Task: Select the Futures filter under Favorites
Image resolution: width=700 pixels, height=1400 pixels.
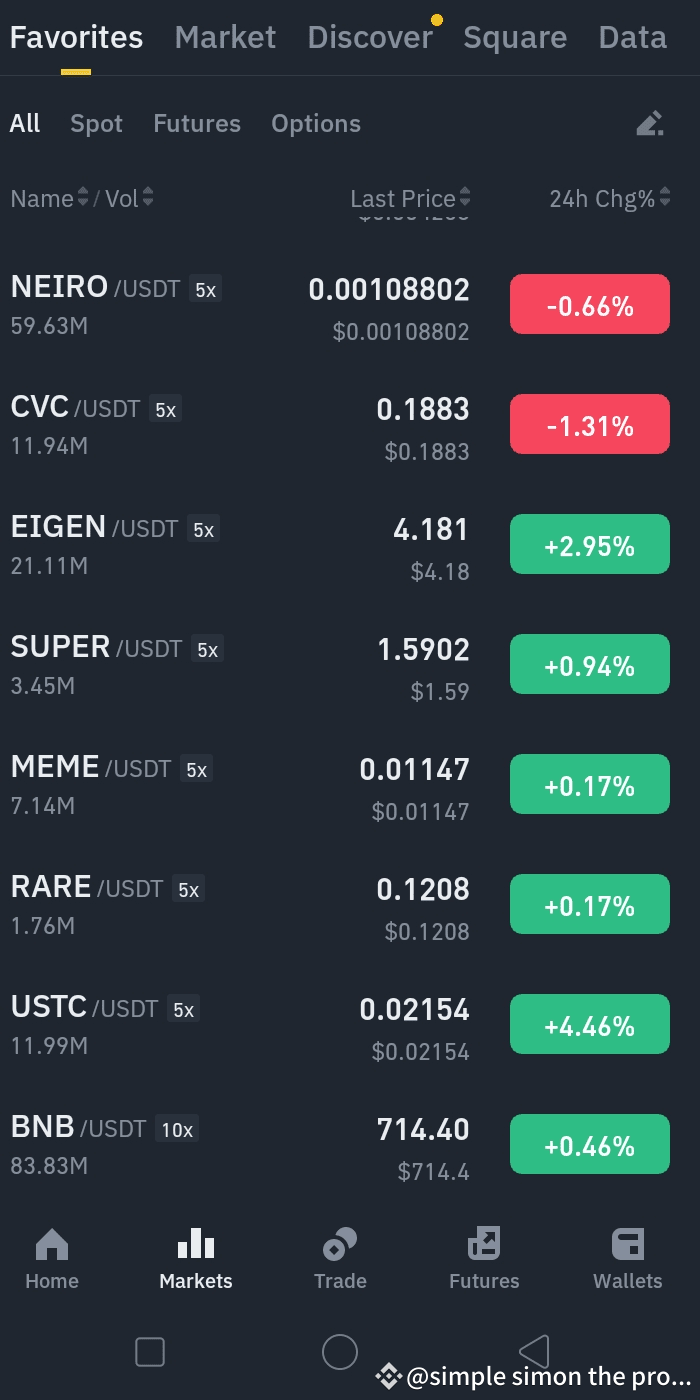Action: coord(197,124)
